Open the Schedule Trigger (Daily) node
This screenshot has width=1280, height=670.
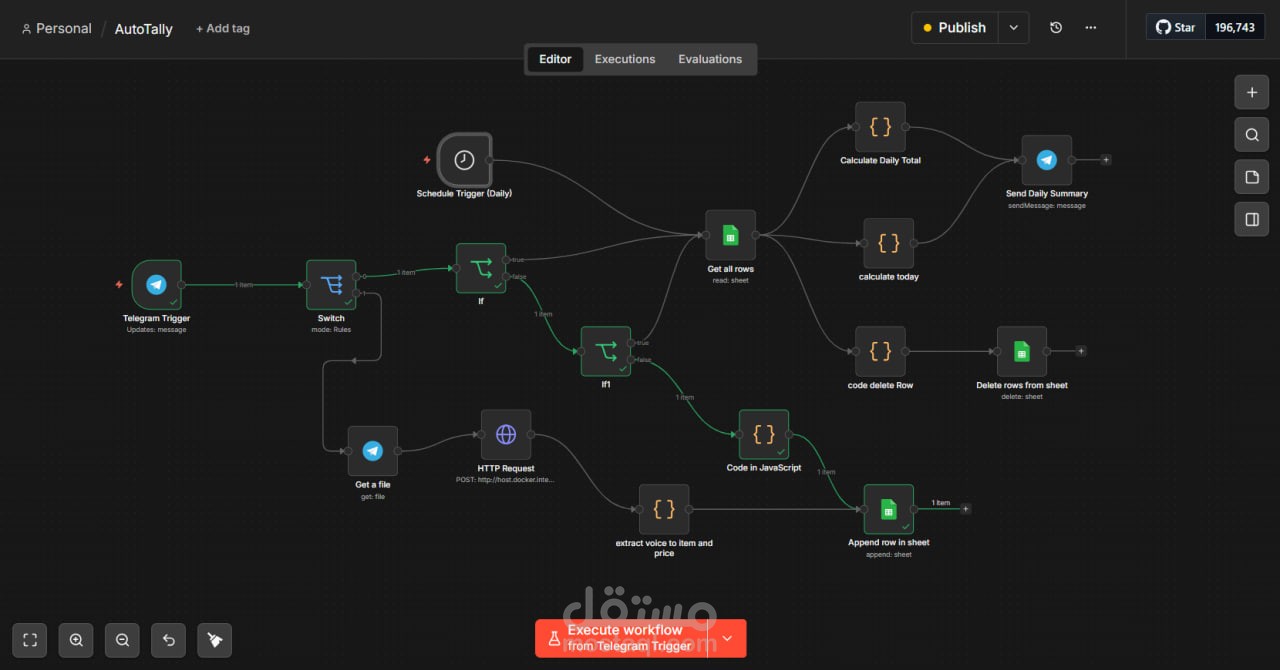[x=464, y=160]
